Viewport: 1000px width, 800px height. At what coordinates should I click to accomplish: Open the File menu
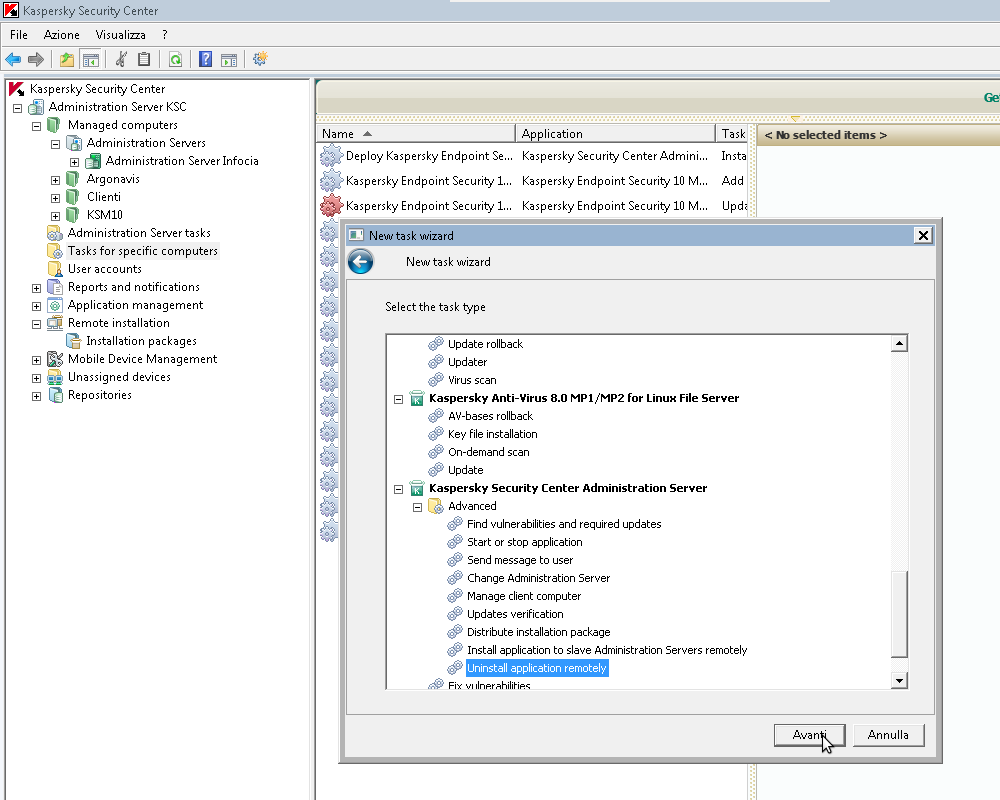(18, 34)
